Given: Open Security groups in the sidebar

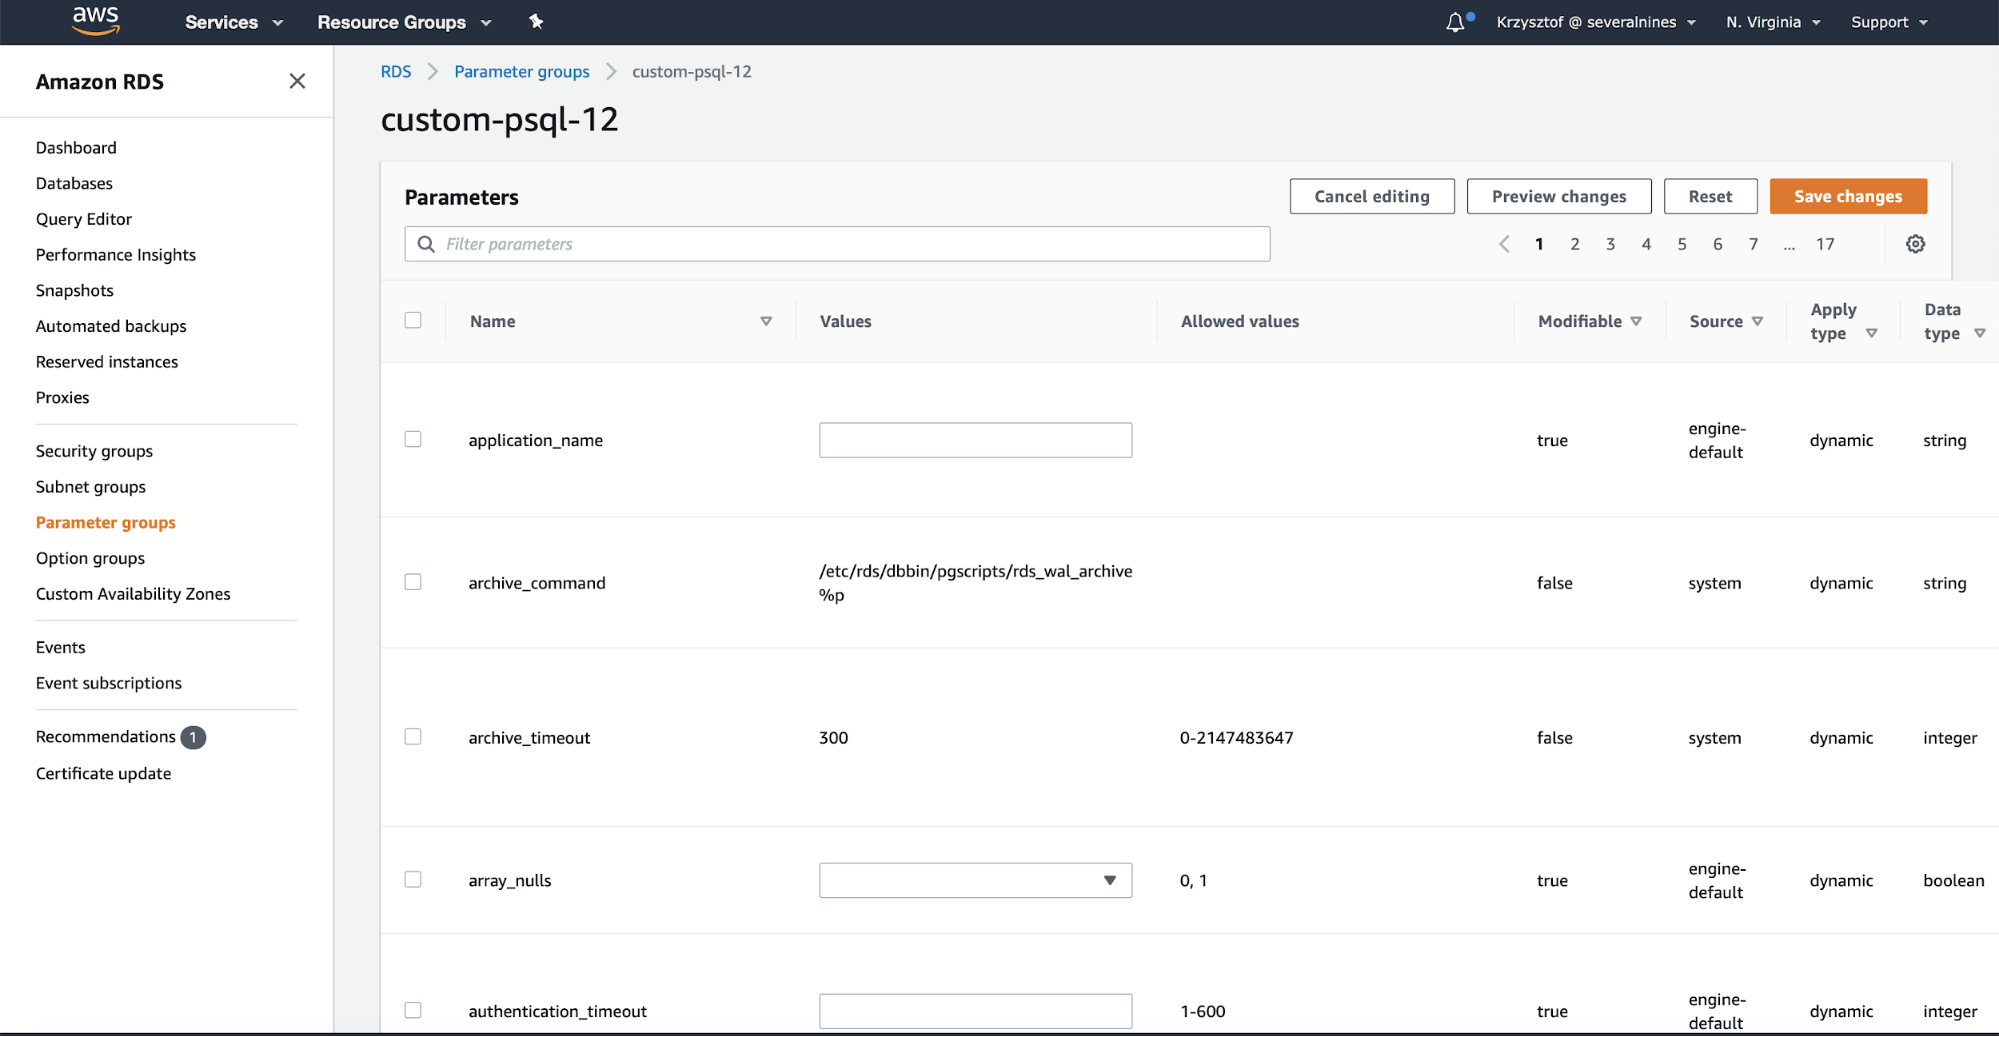Looking at the screenshot, I should [x=94, y=451].
